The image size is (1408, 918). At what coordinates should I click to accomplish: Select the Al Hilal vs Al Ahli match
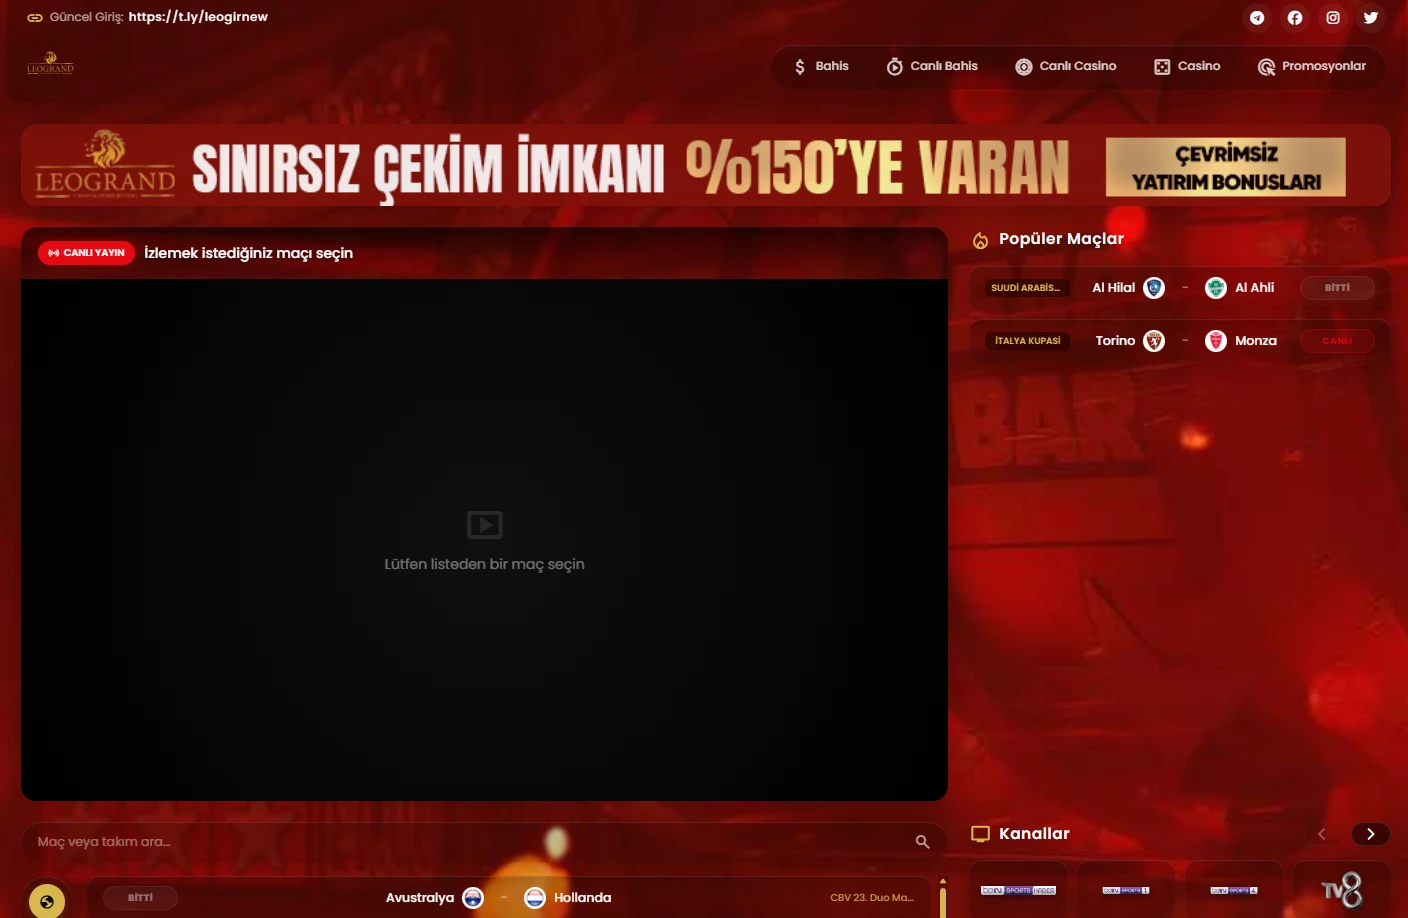pos(1180,288)
